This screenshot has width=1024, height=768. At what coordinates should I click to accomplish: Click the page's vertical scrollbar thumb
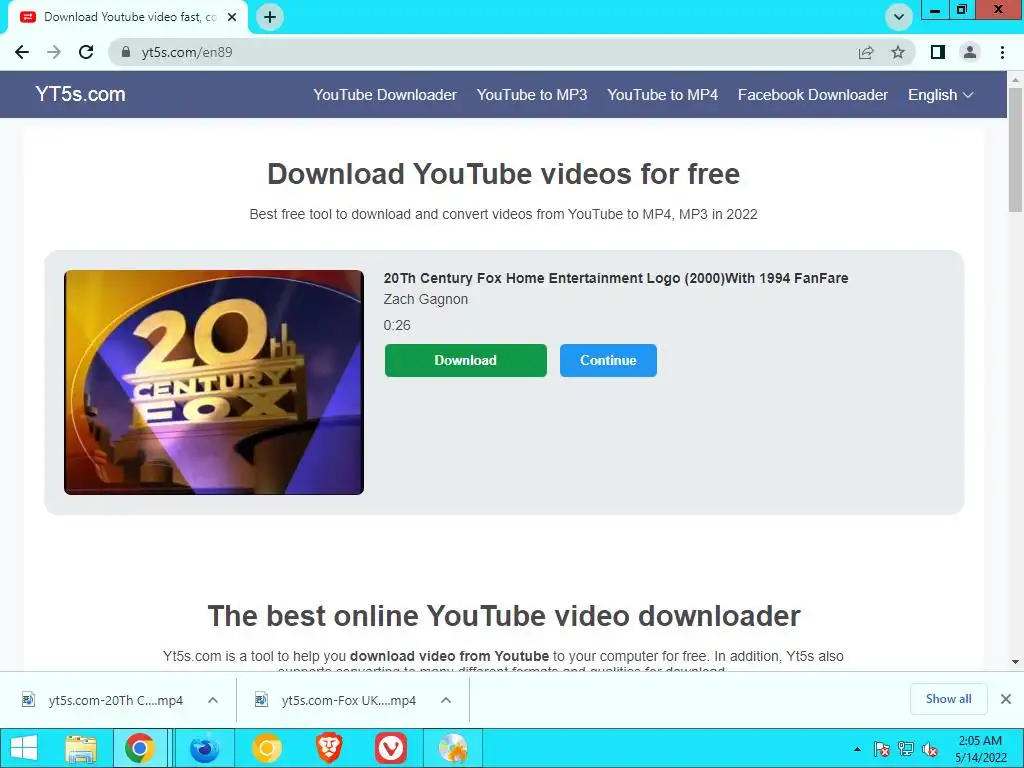(1015, 149)
